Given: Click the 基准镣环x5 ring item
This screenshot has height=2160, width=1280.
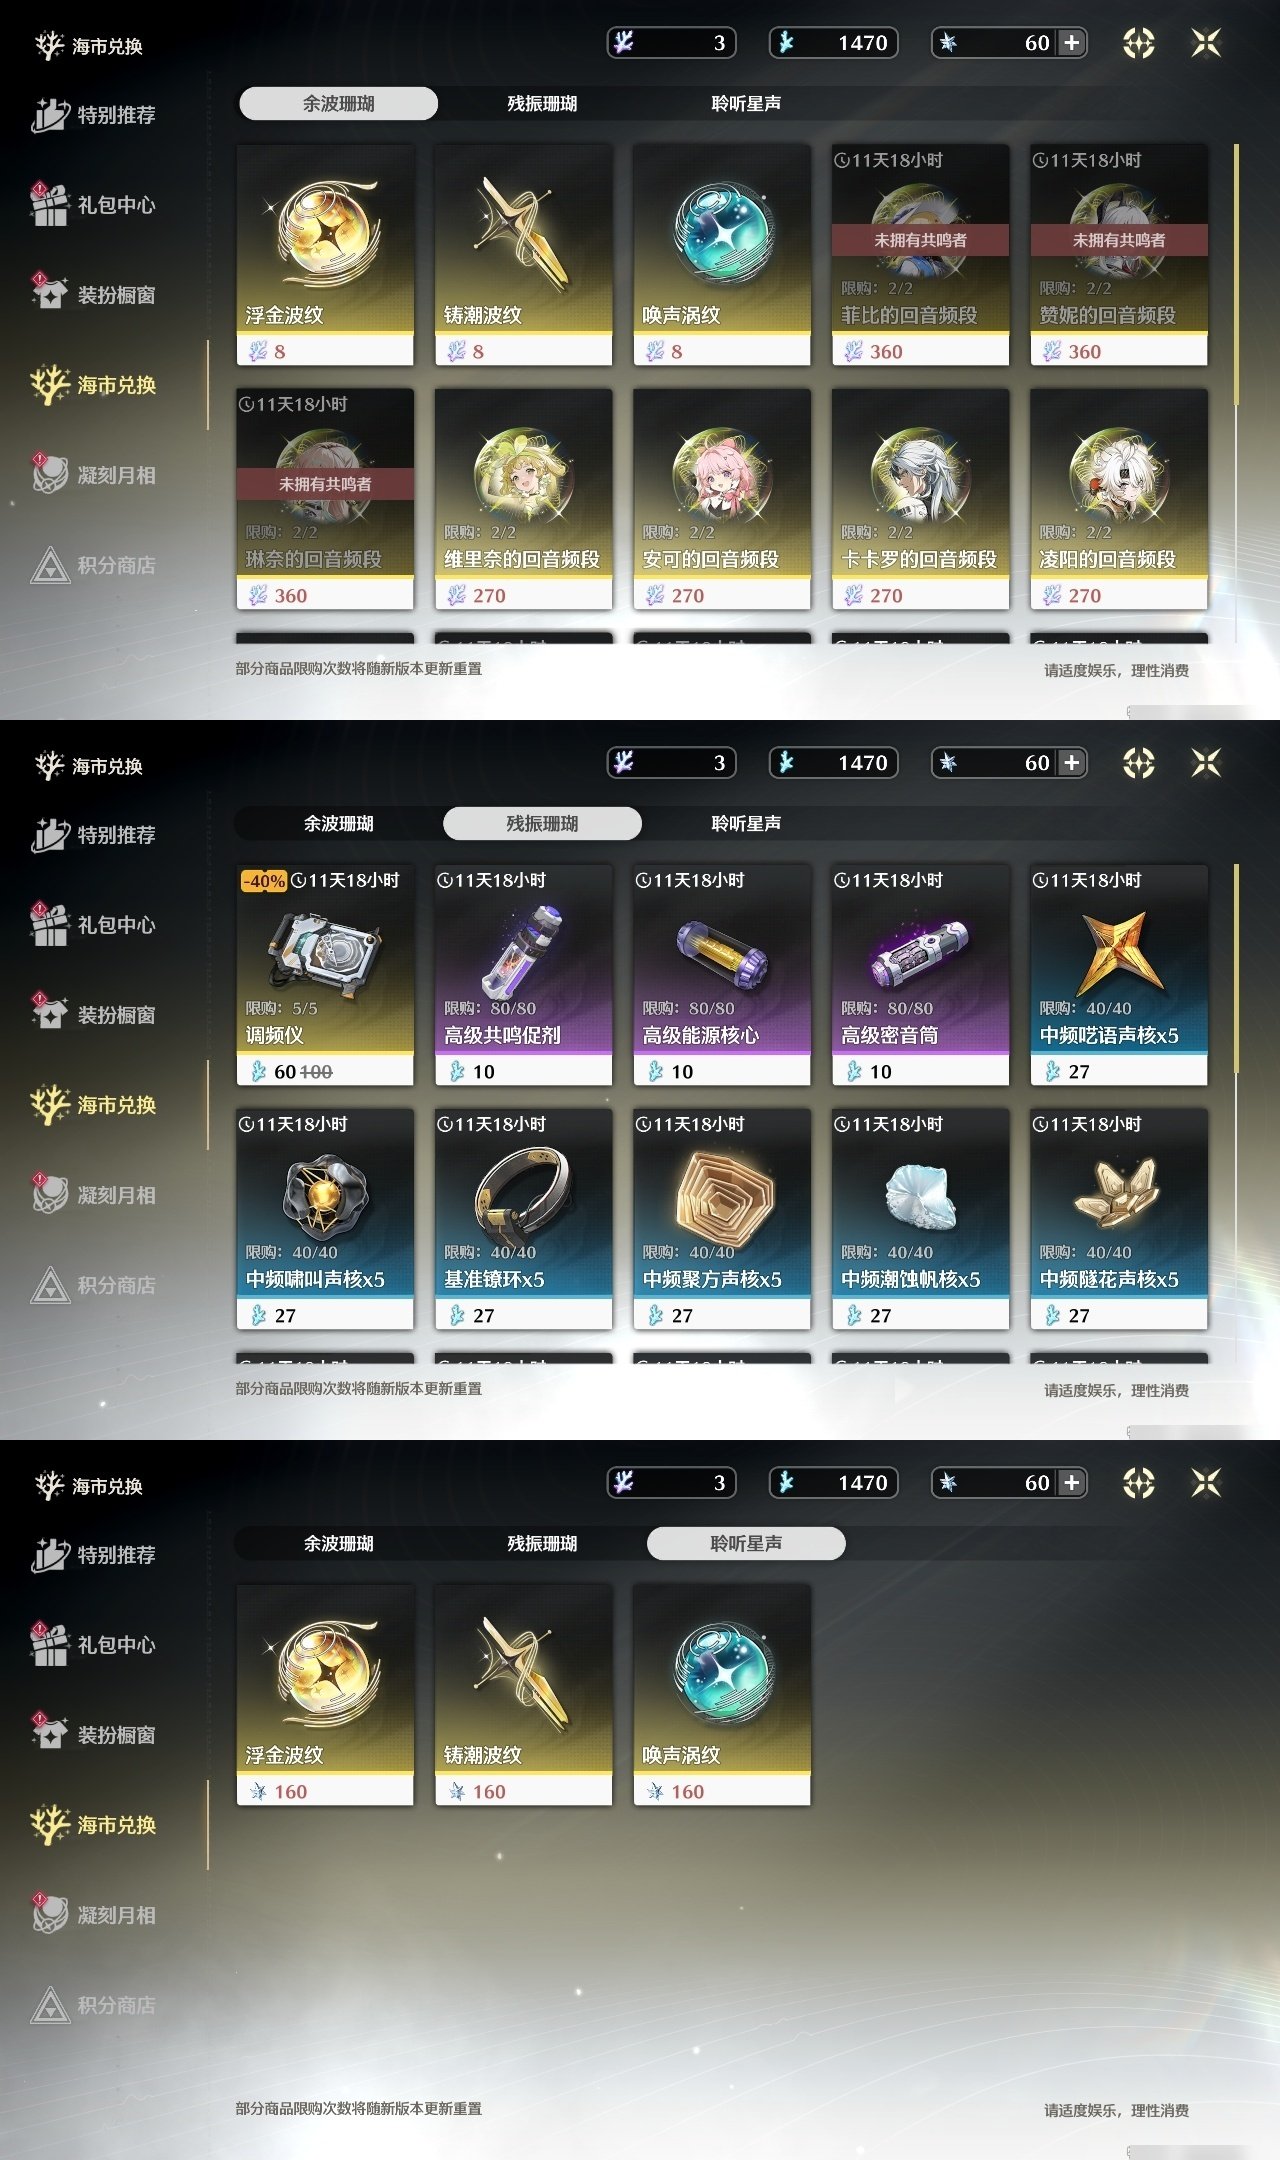Looking at the screenshot, I should (x=523, y=1219).
